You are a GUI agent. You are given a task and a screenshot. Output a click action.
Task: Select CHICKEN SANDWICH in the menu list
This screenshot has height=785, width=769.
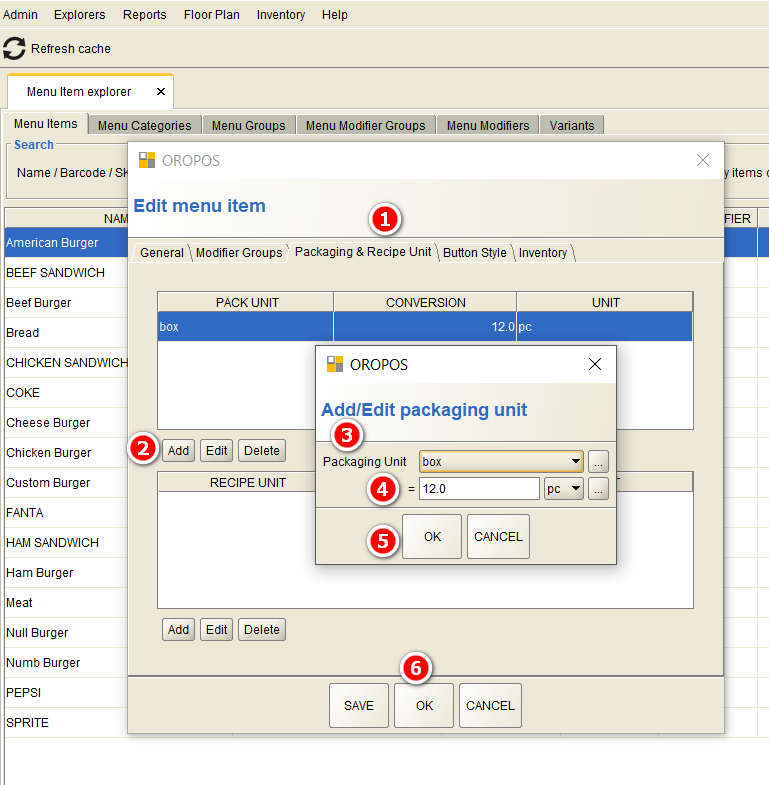(66, 363)
